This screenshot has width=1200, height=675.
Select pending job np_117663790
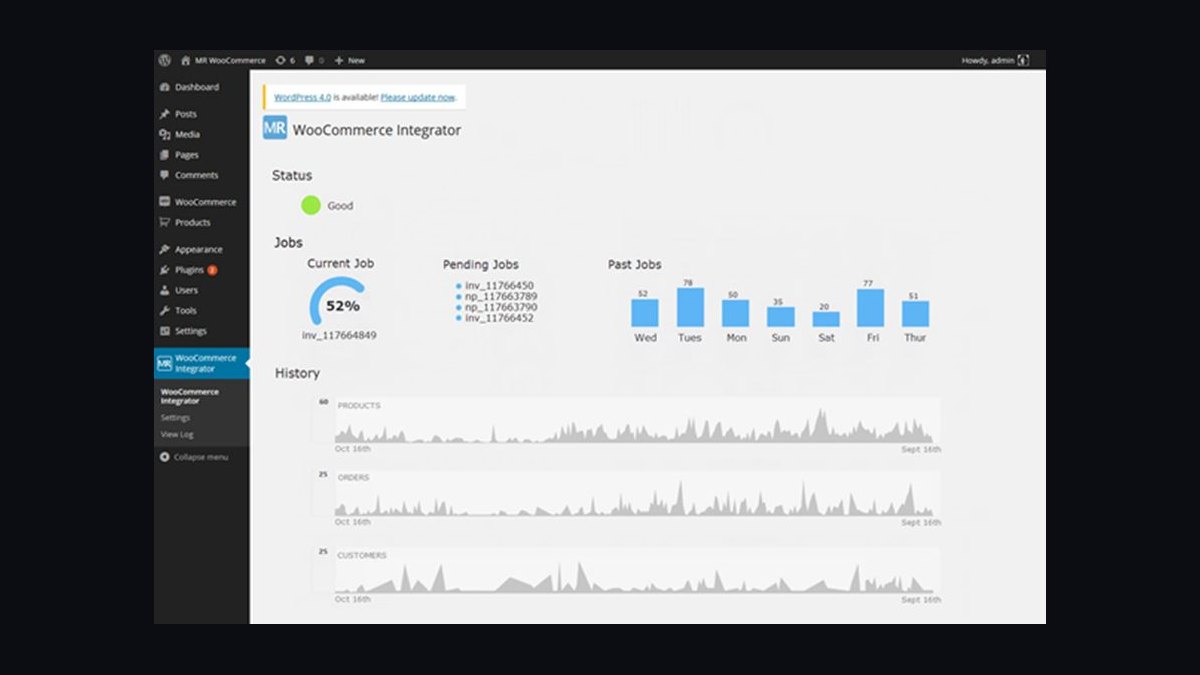[x=501, y=307]
